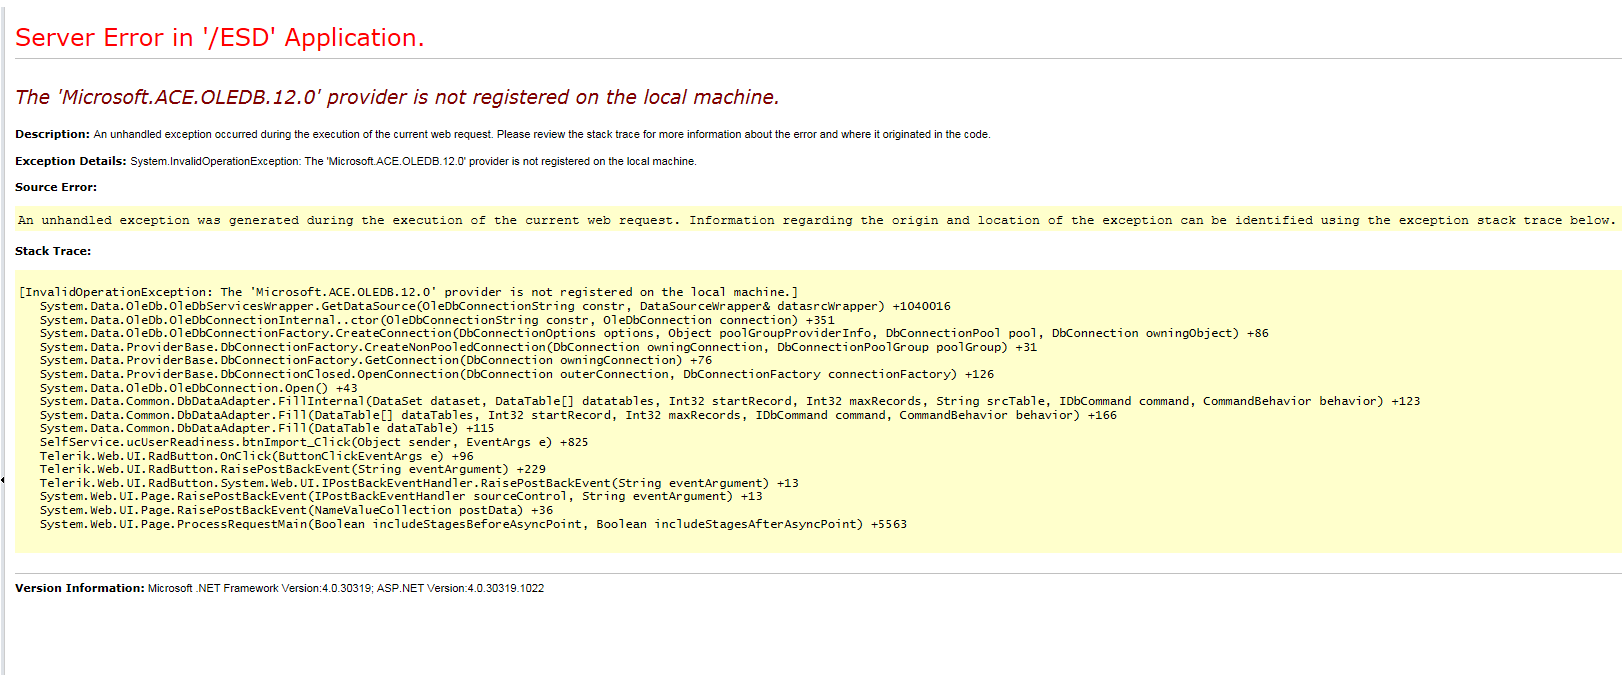Click the "Version Information:" label

pyautogui.click(x=80, y=588)
